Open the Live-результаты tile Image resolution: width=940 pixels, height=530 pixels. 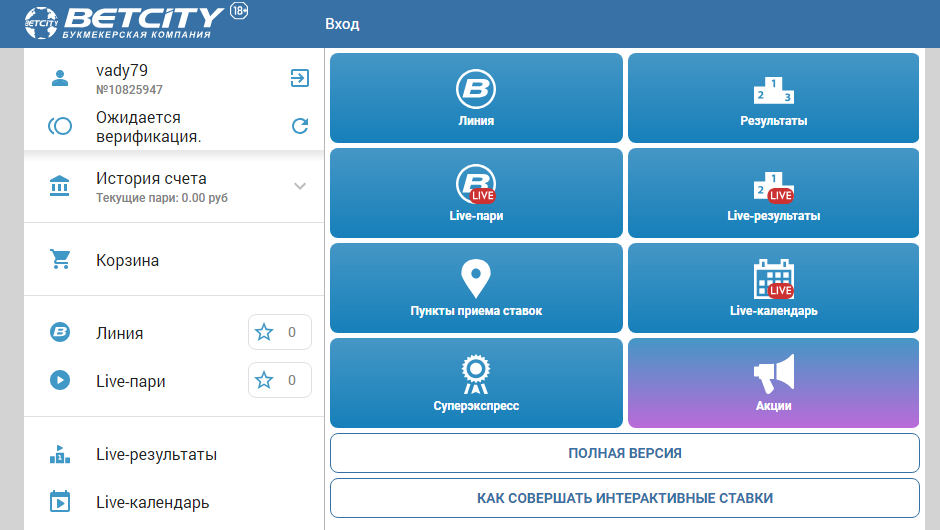(x=773, y=193)
